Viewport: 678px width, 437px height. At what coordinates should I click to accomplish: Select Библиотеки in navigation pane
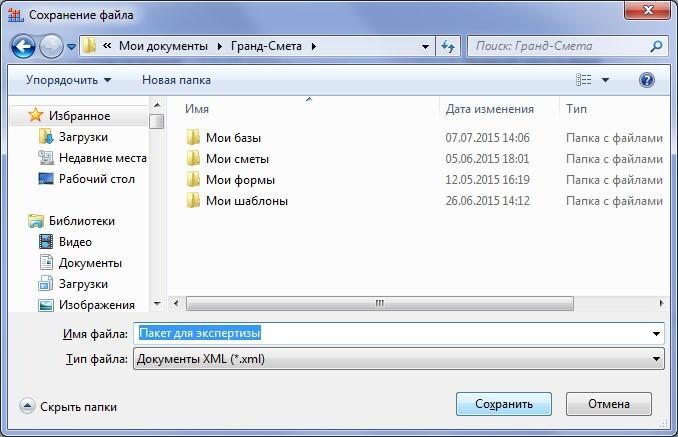[x=82, y=221]
